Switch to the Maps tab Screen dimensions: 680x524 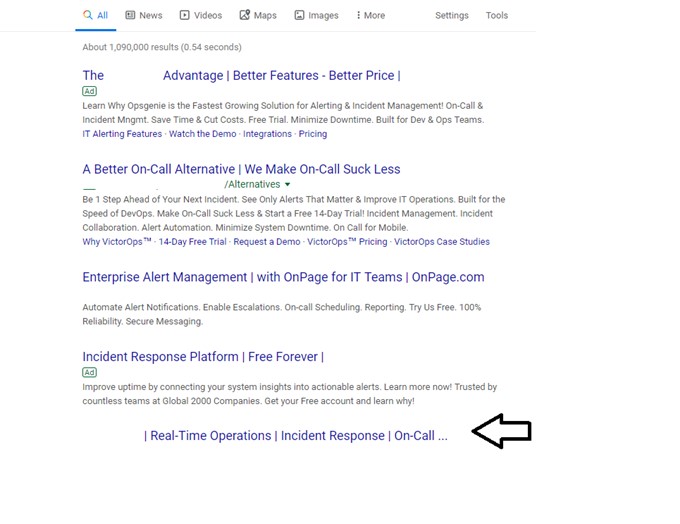[x=258, y=15]
